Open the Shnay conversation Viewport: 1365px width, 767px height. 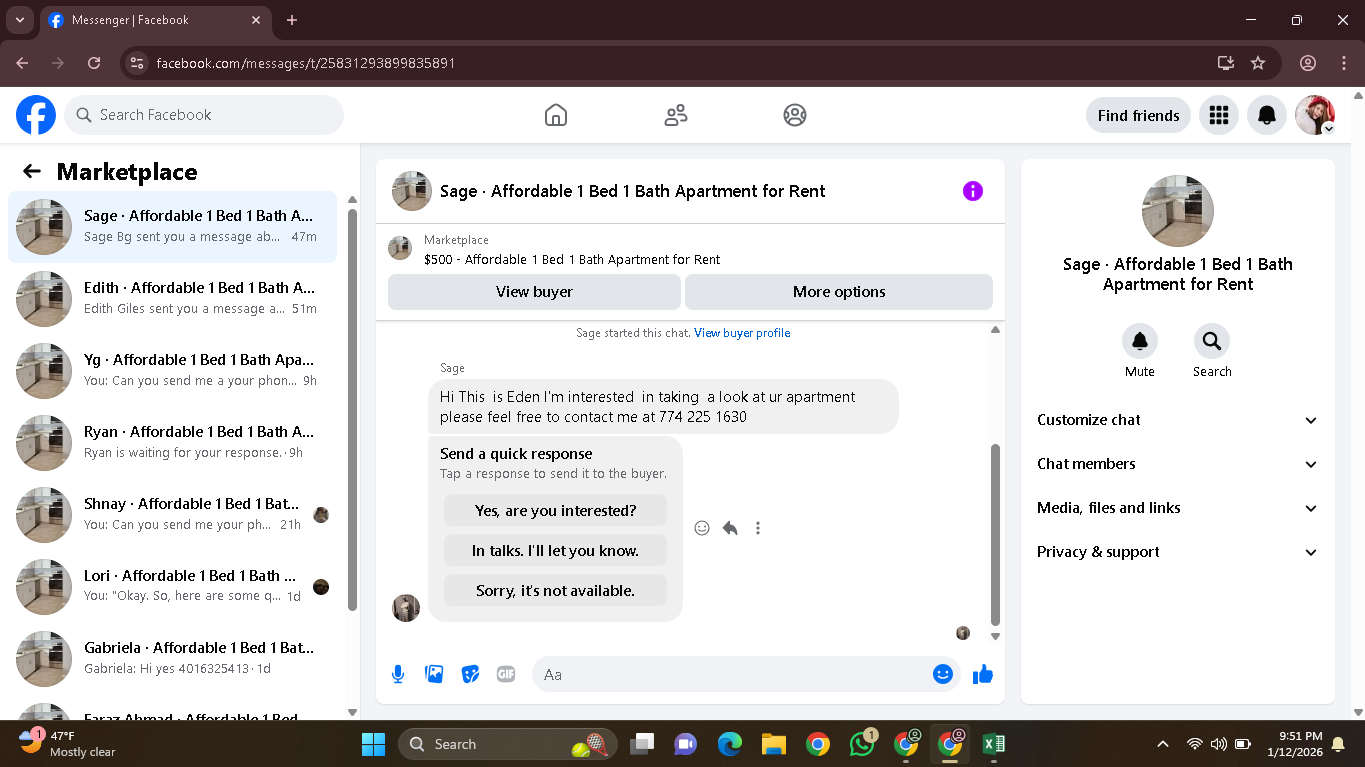pyautogui.click(x=172, y=515)
